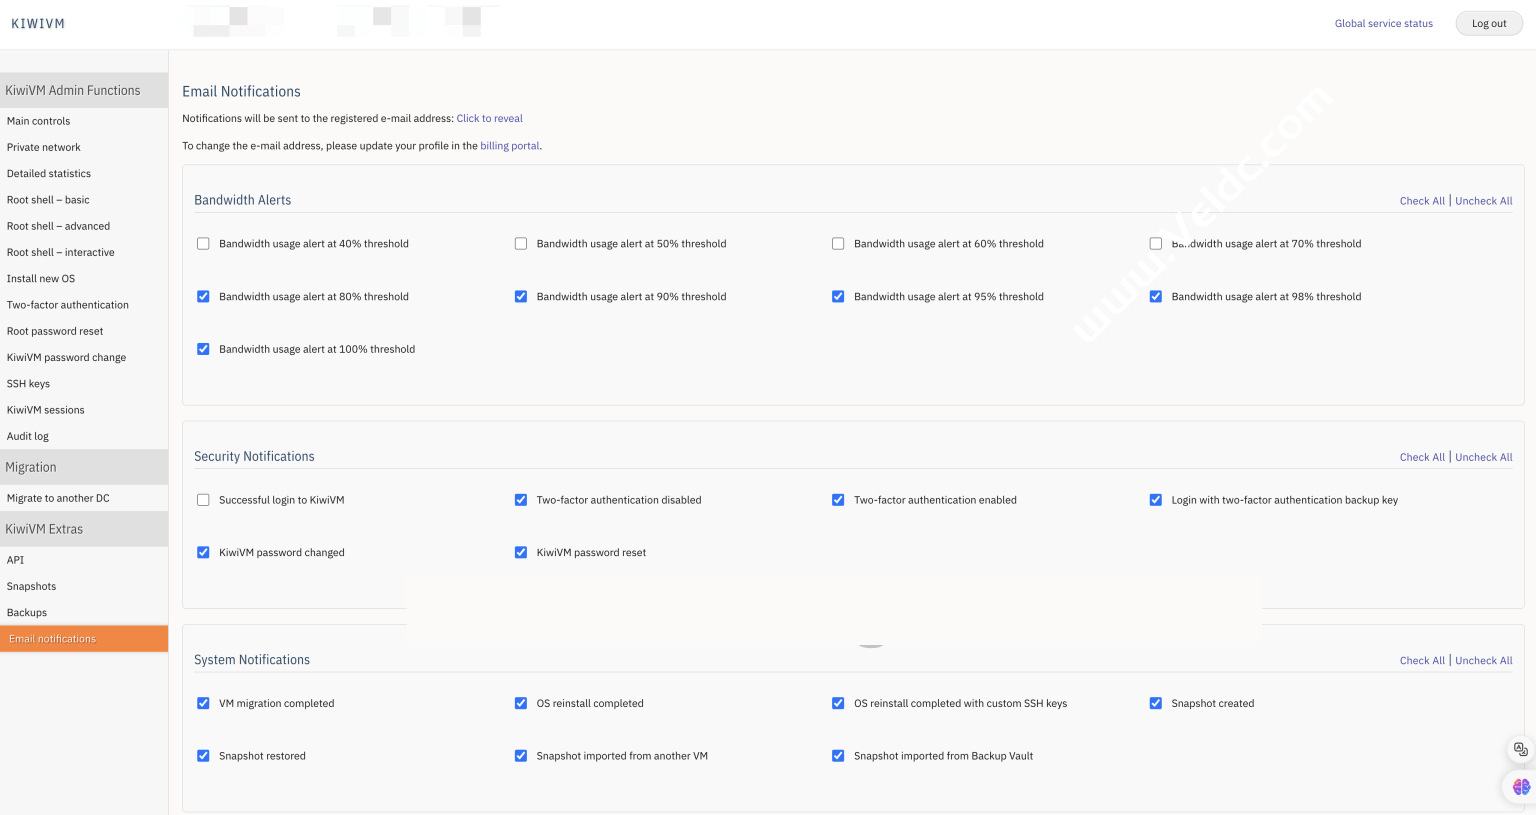
Task: Uncheck Snapshot imported from Backup Vault
Action: click(838, 756)
